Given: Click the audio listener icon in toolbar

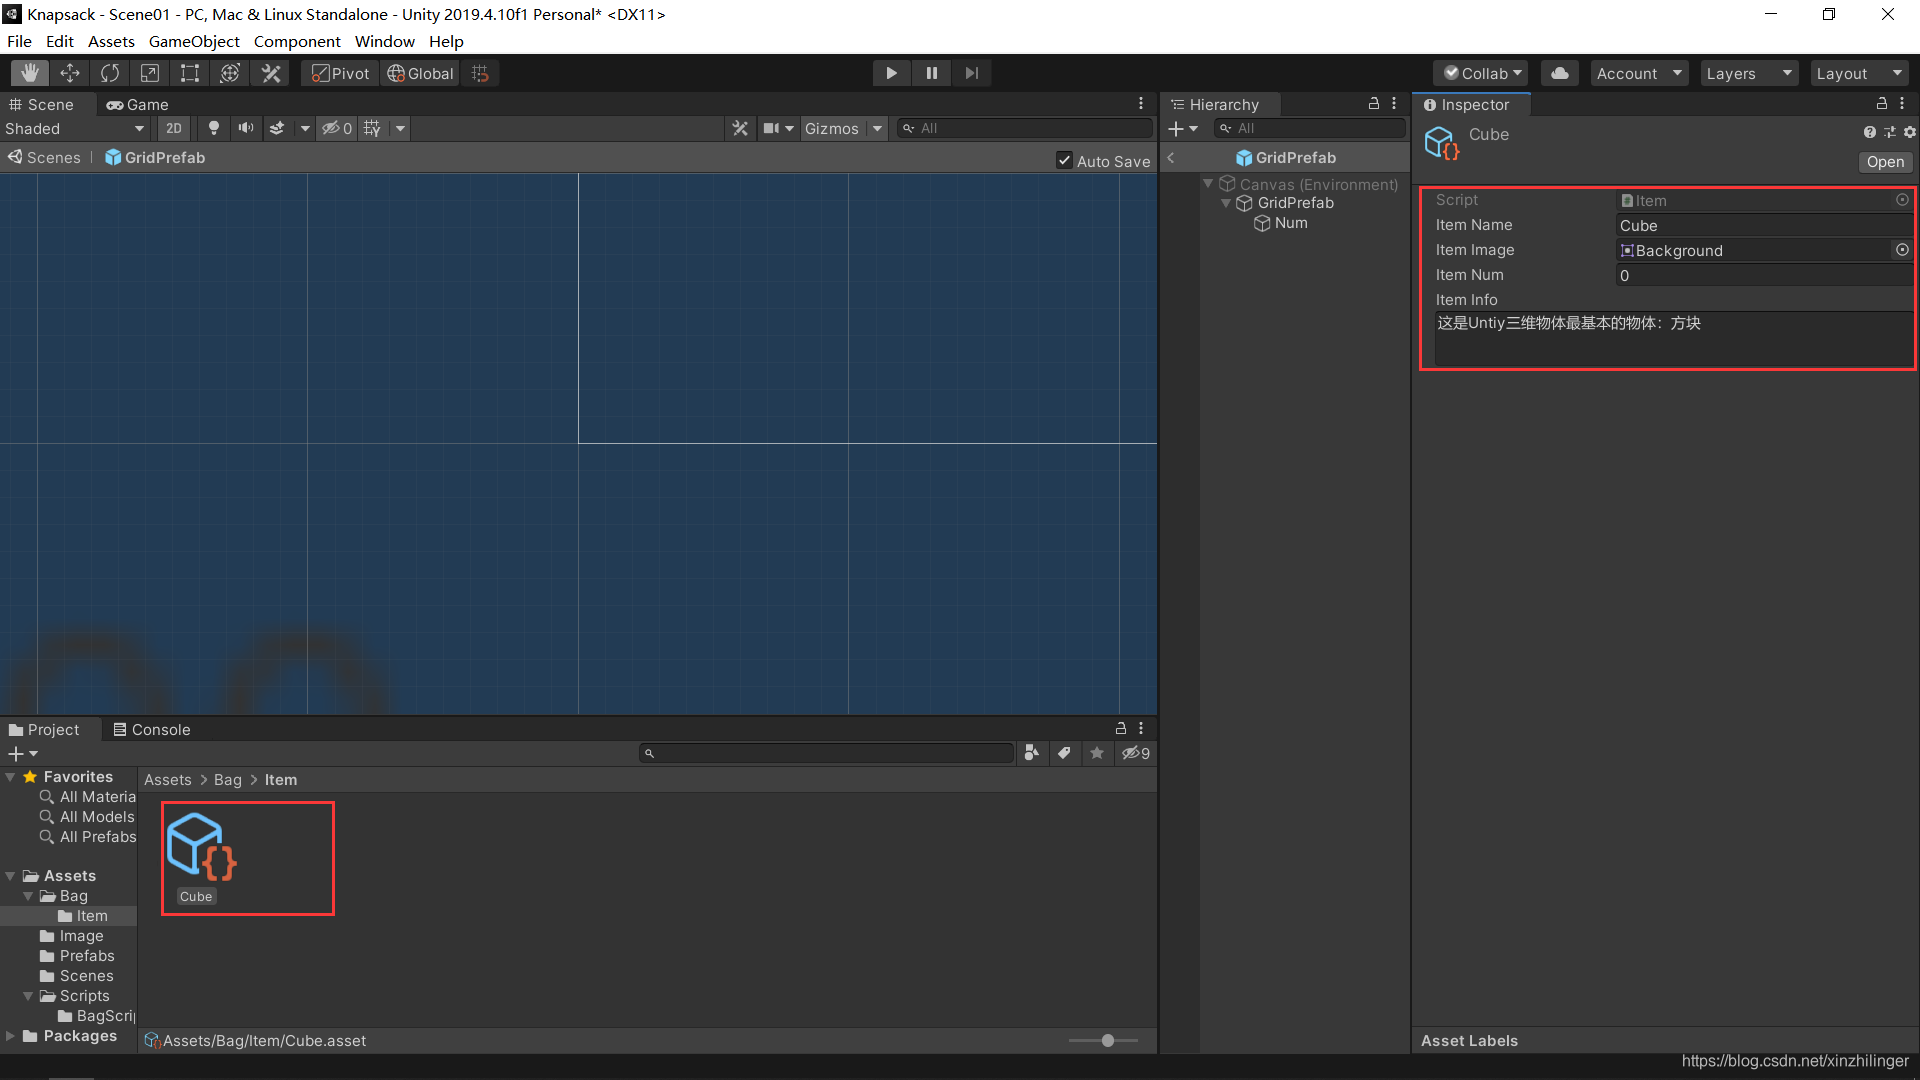Looking at the screenshot, I should coord(245,128).
